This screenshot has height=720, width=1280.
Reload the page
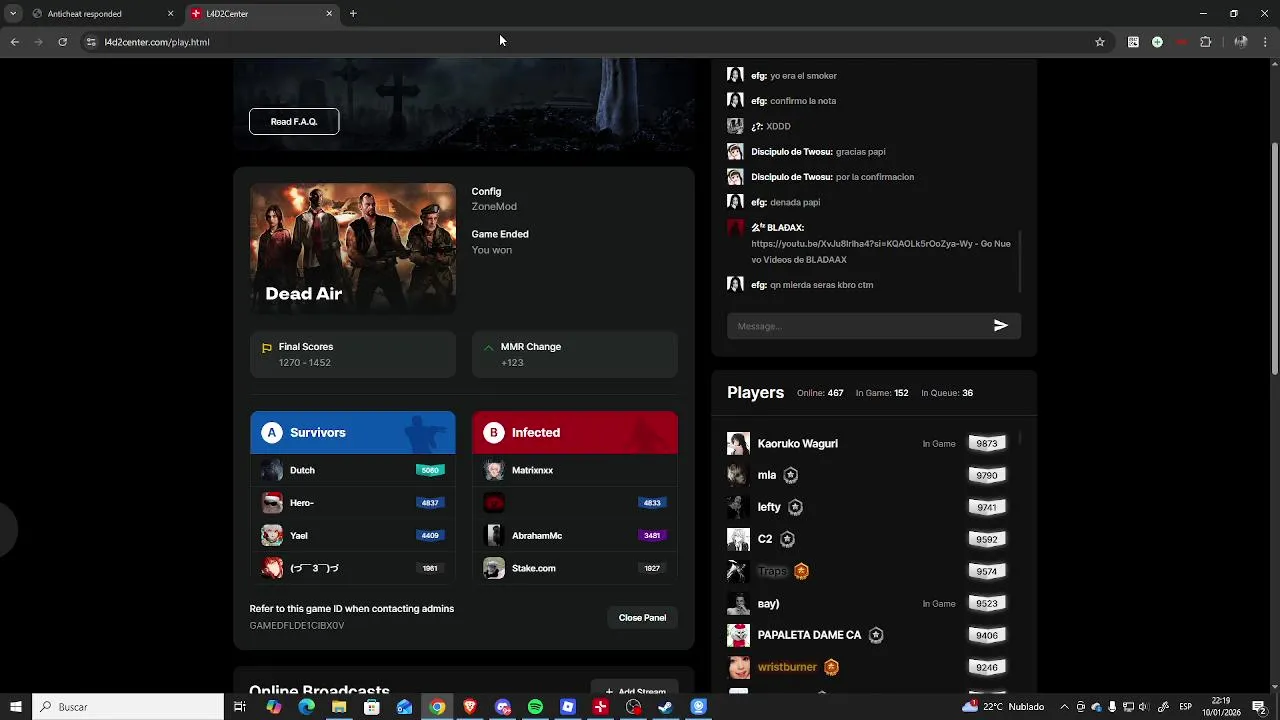pyautogui.click(x=62, y=42)
